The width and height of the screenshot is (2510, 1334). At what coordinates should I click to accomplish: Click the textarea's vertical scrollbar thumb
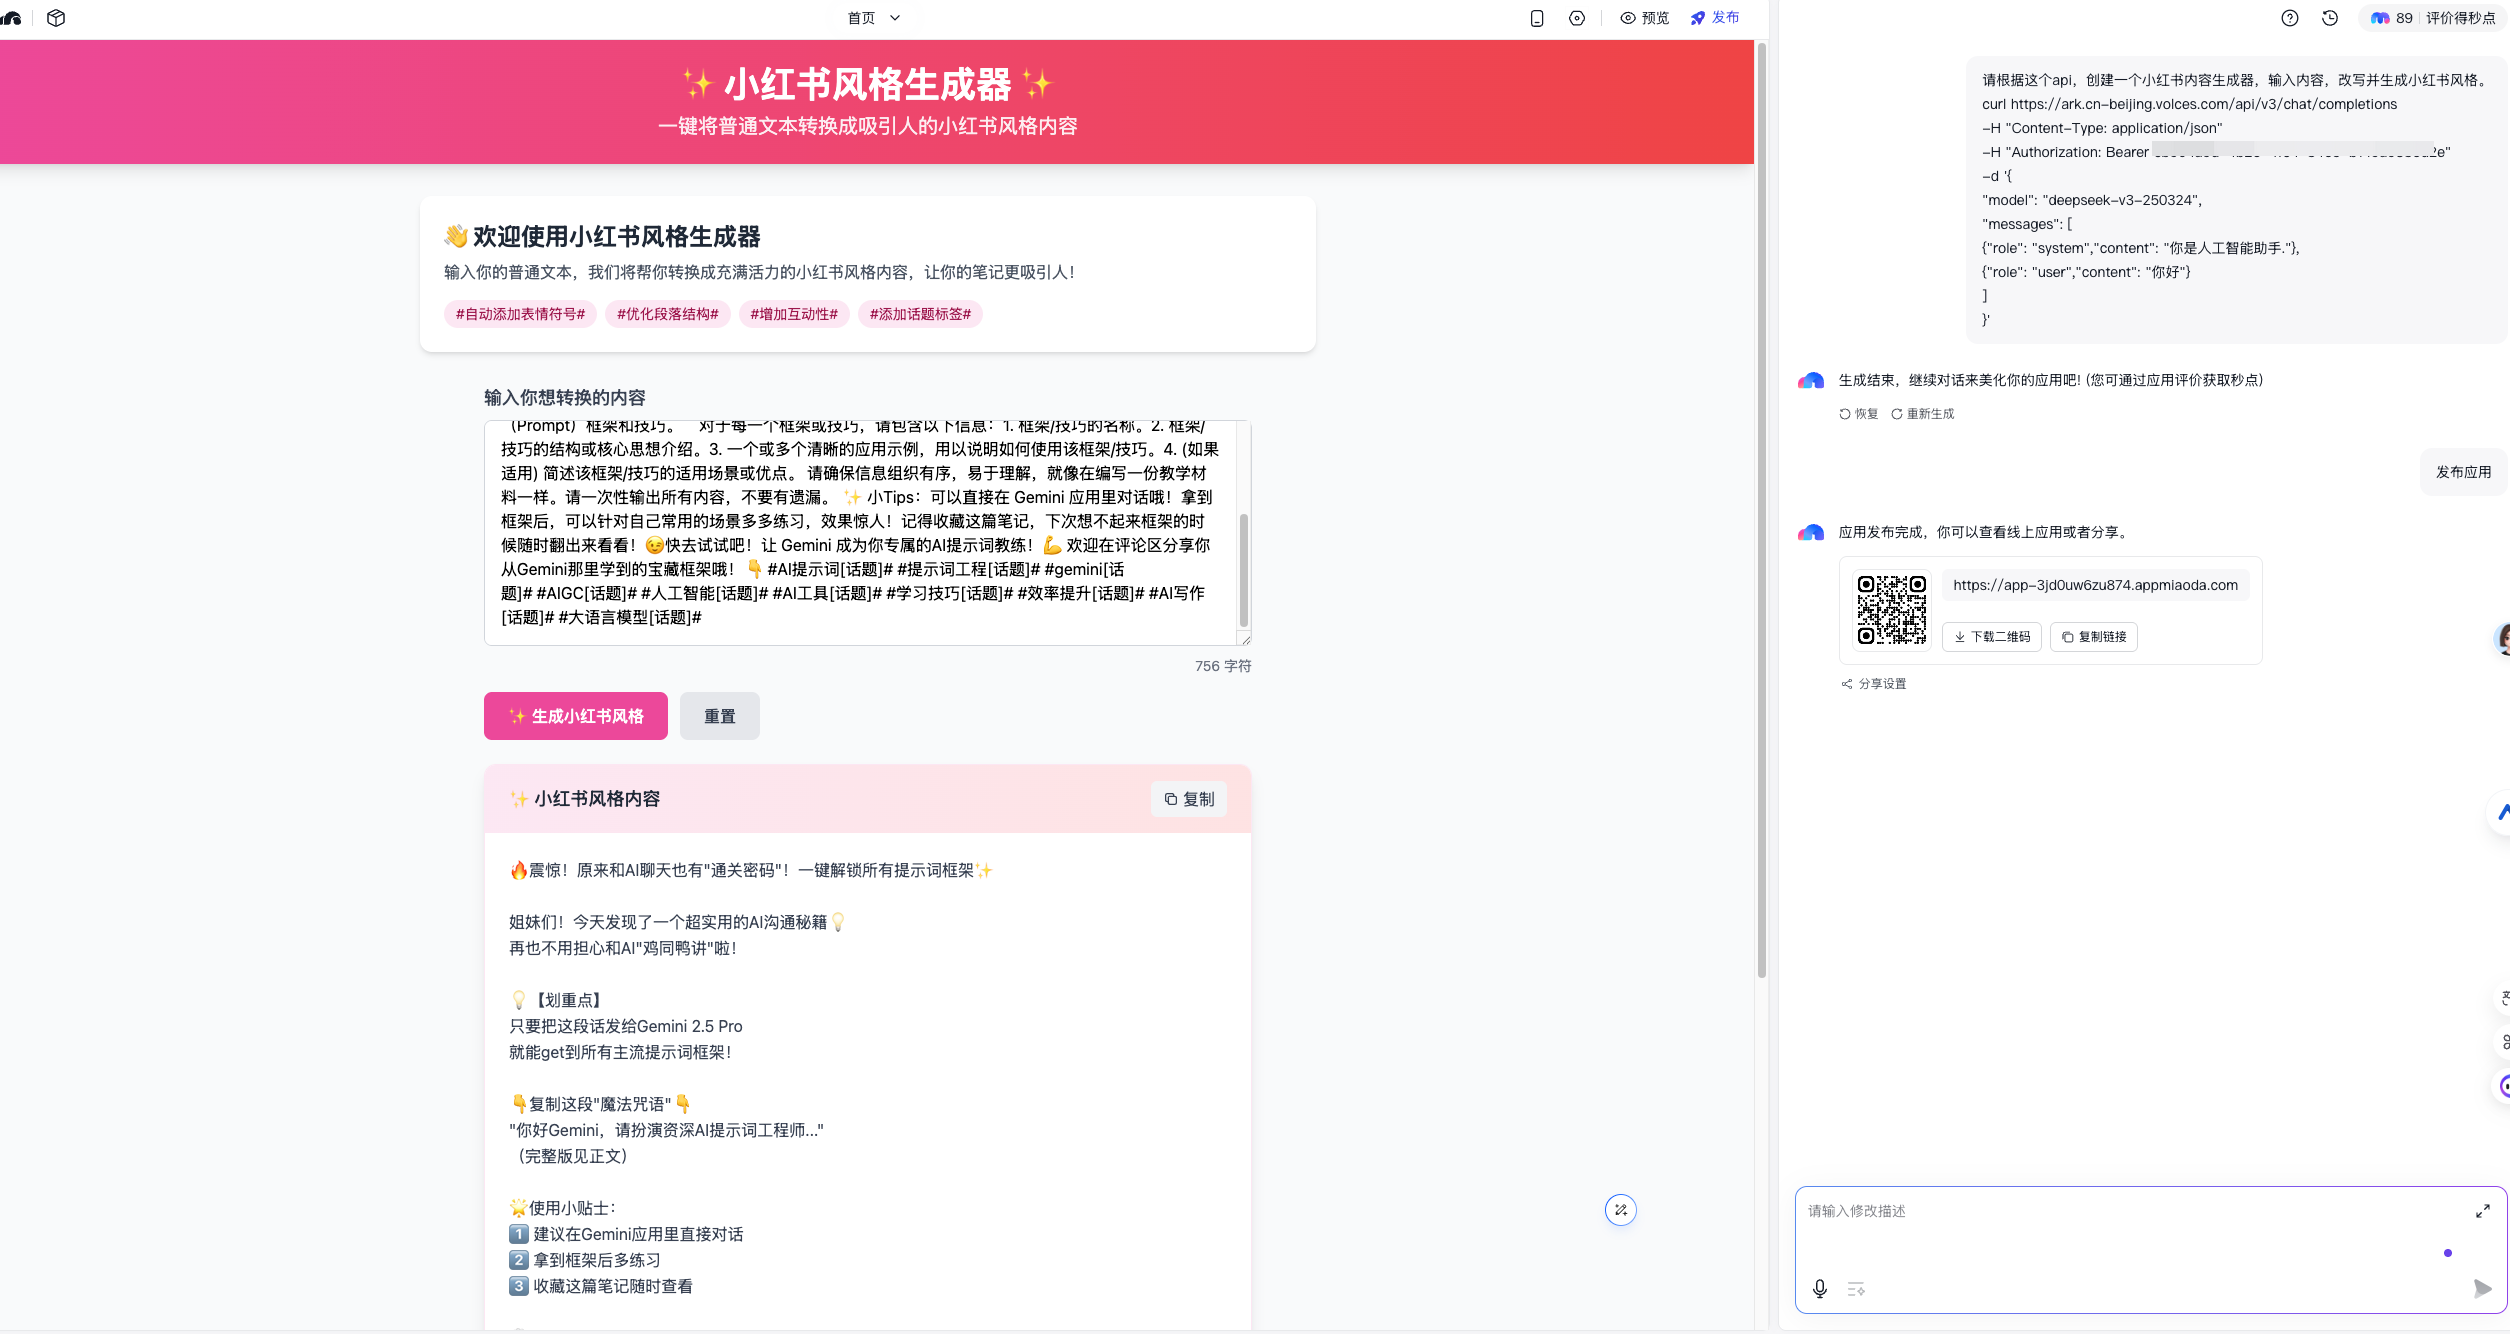pos(1244,570)
